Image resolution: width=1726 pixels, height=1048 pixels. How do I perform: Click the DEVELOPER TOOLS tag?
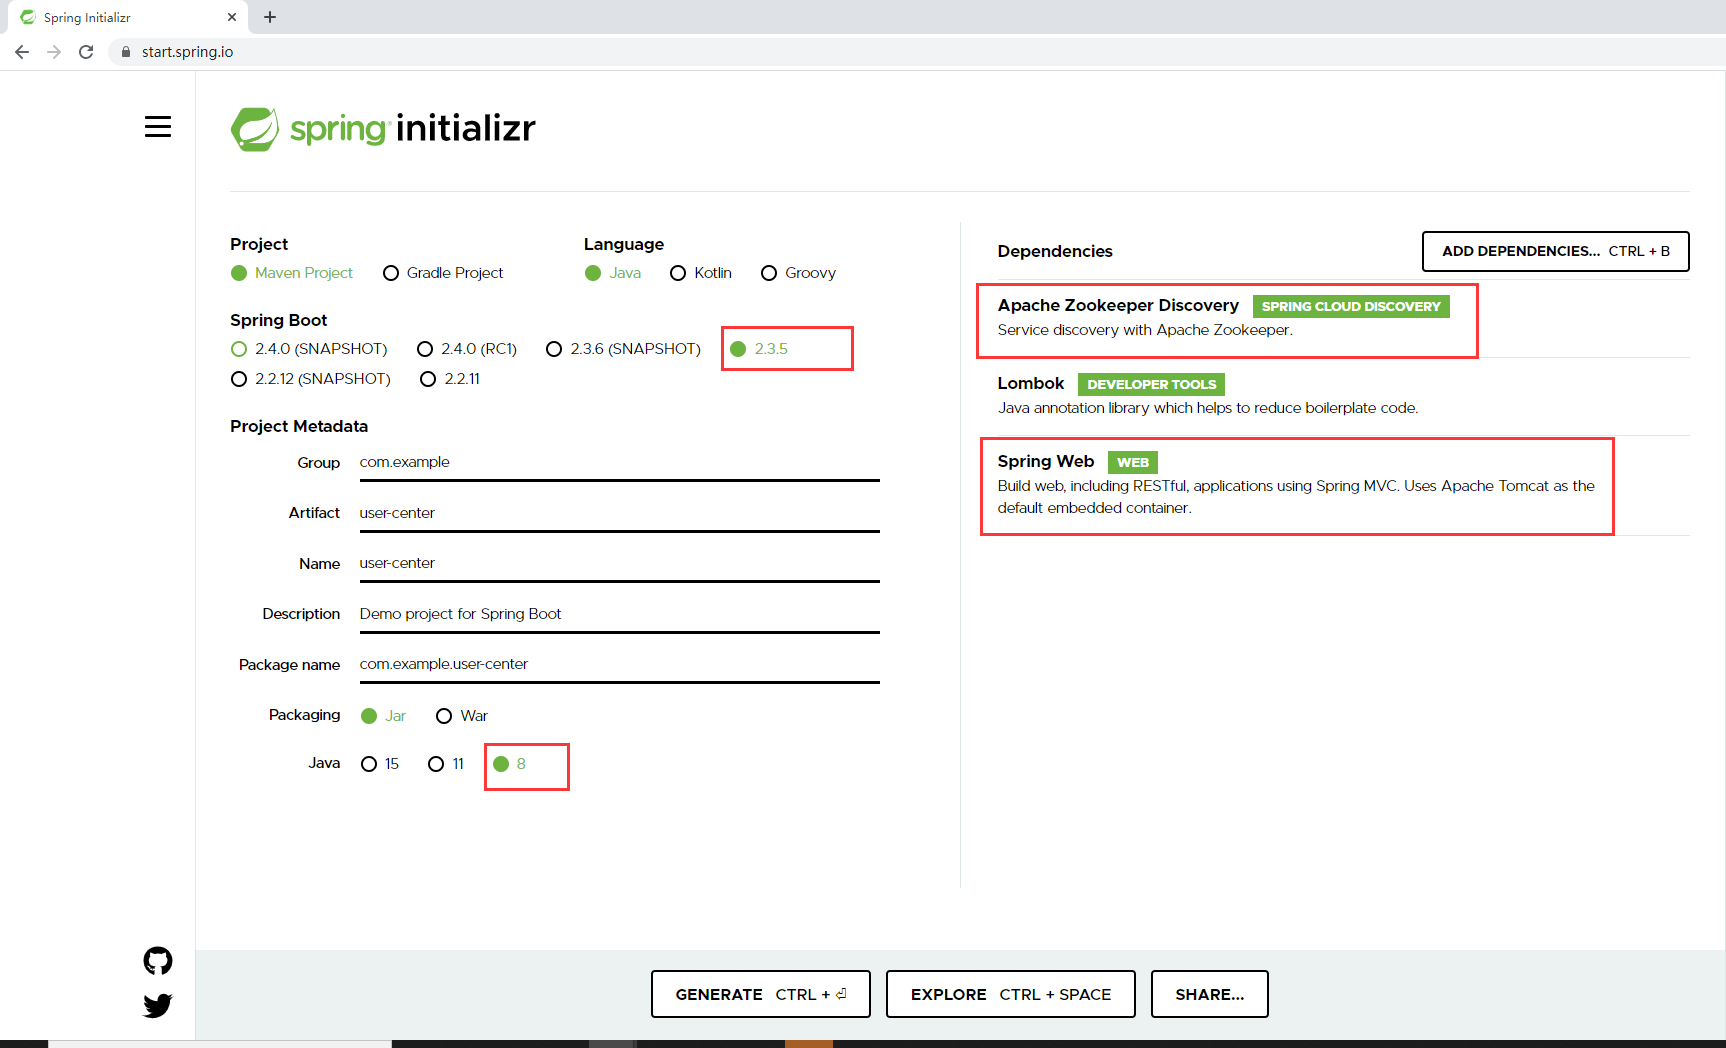coord(1151,384)
